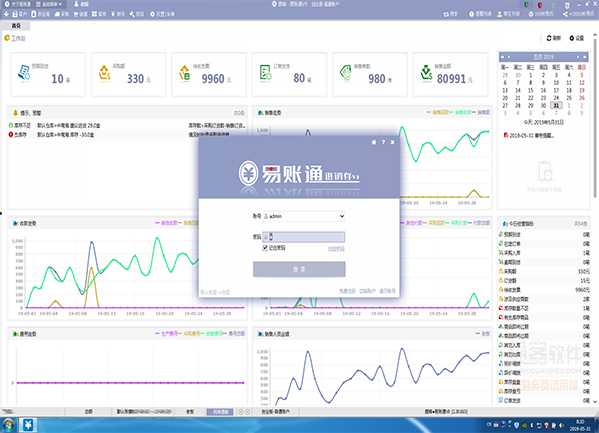Click scroll-down arrow at bottom right
The height and width of the screenshot is (433, 599).
point(595,401)
